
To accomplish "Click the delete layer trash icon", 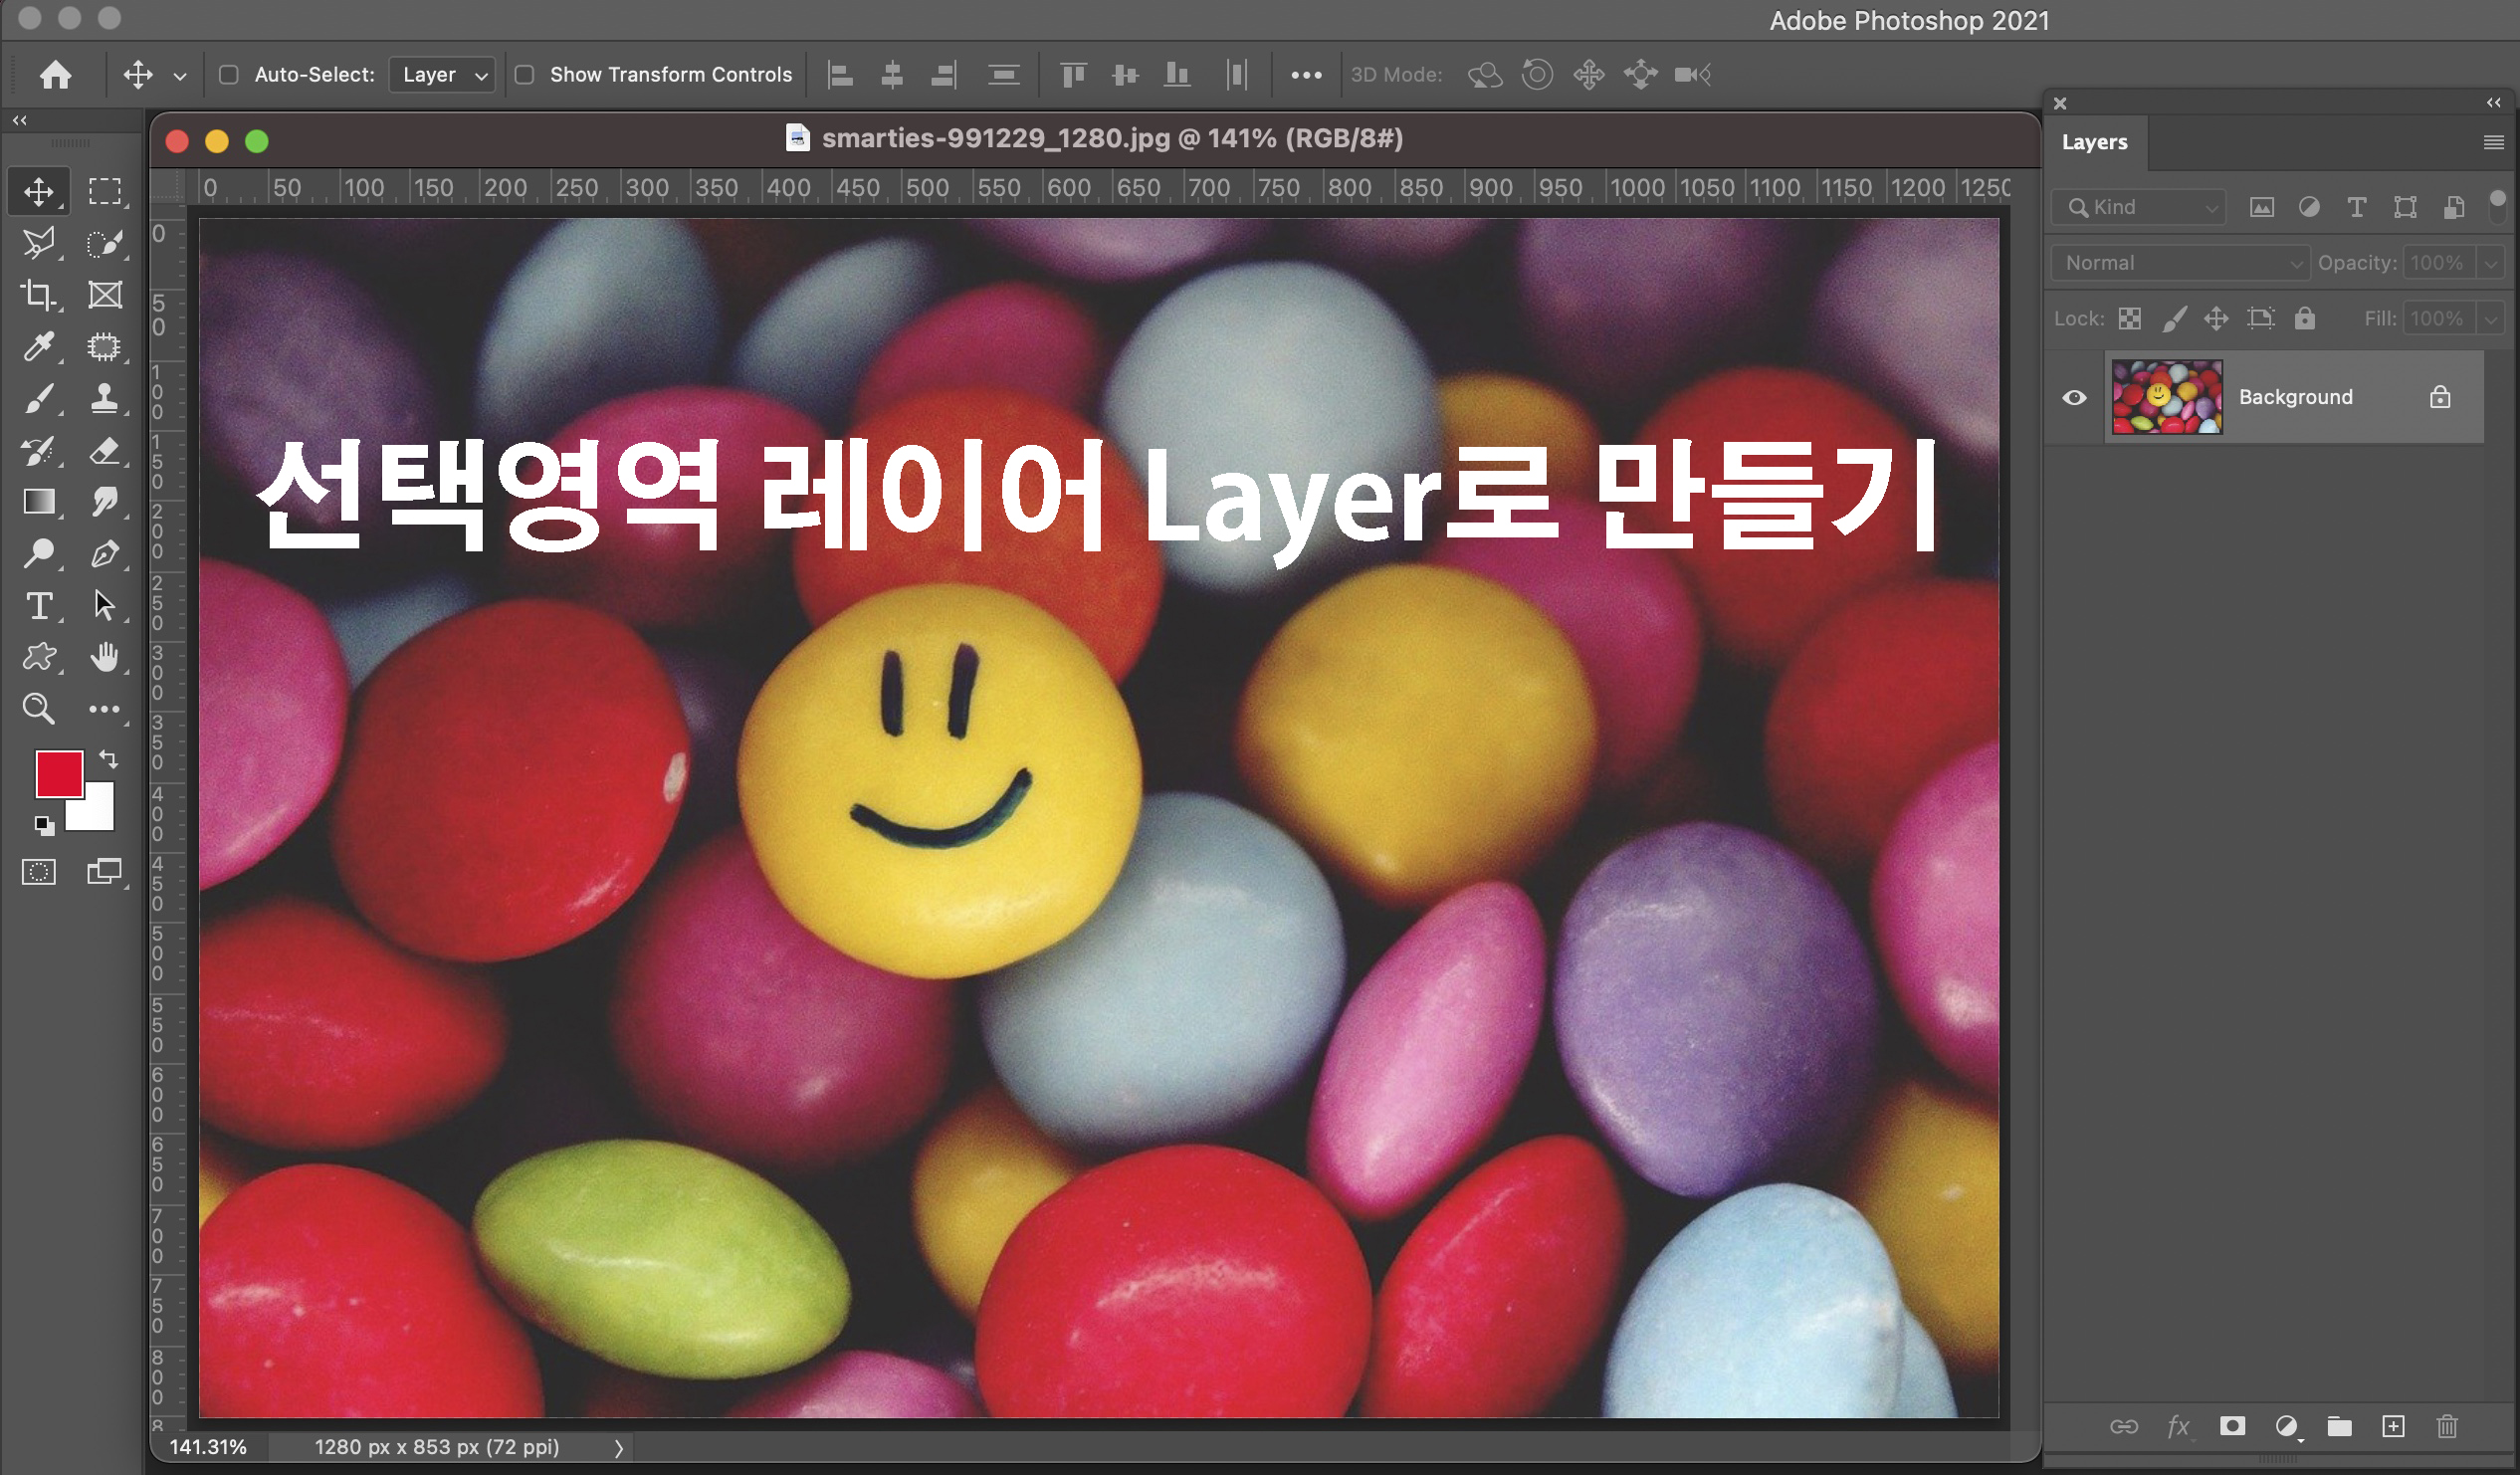I will tap(2447, 1426).
